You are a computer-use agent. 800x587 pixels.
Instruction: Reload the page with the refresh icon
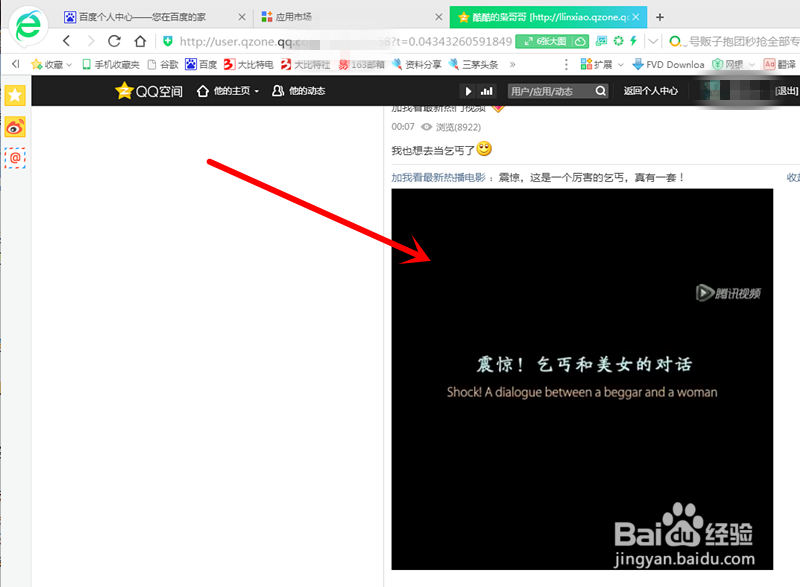coord(114,41)
